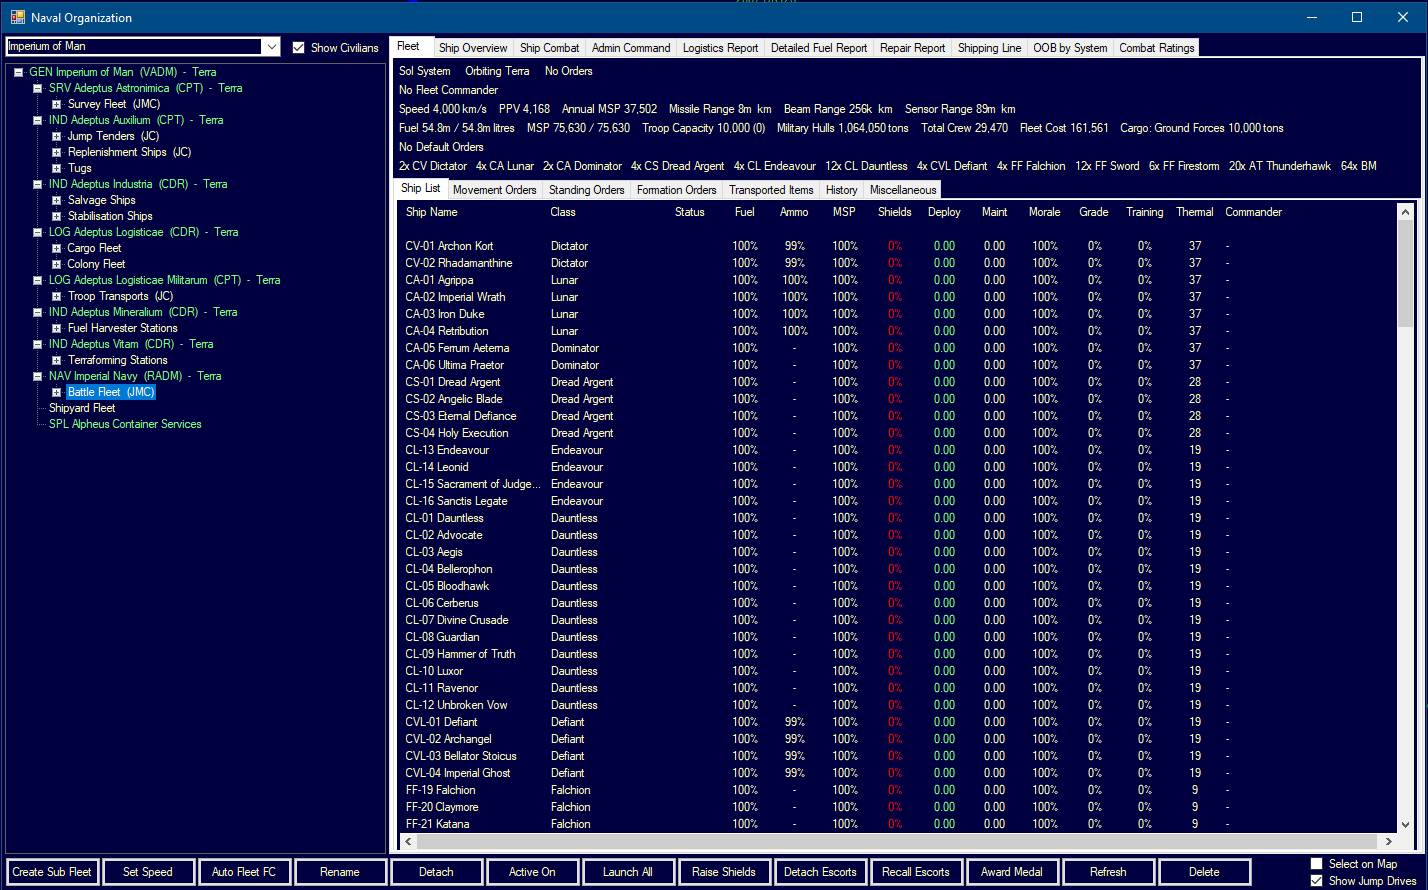Open the OOB by System tab

1070,48
